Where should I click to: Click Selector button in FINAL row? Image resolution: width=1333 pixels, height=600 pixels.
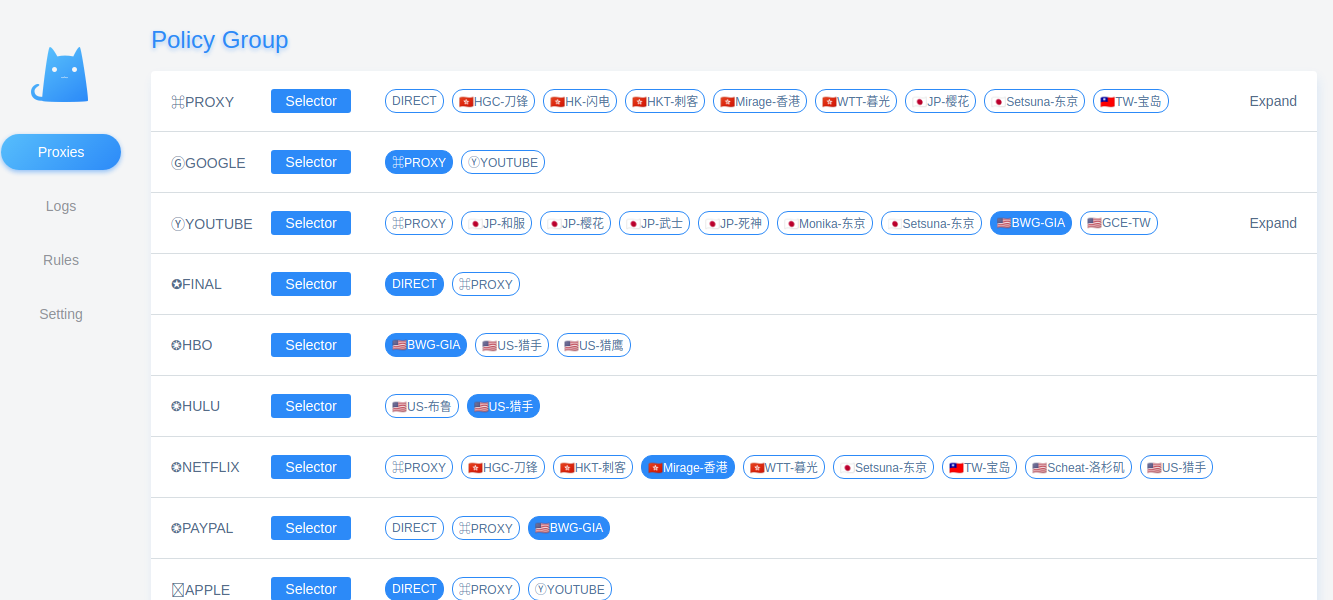pos(311,284)
